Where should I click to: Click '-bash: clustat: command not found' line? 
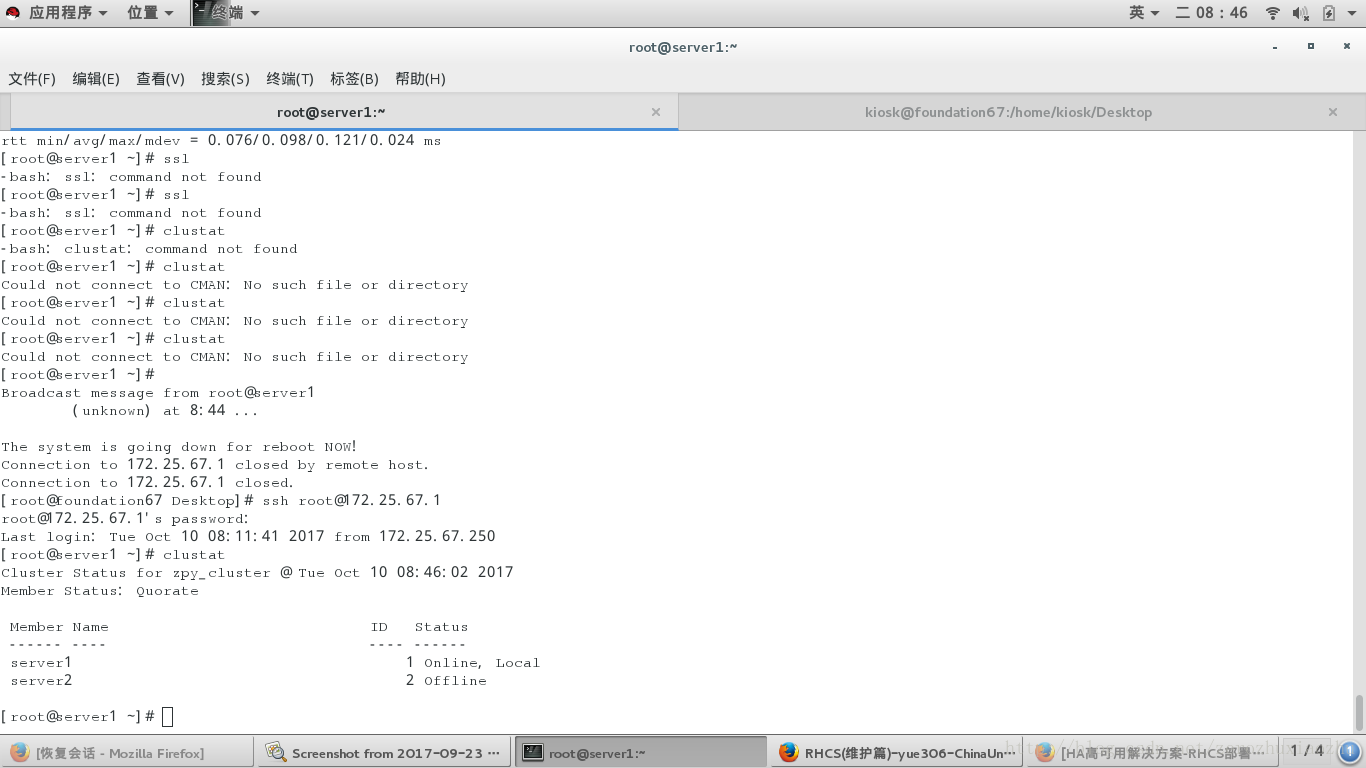click(149, 249)
